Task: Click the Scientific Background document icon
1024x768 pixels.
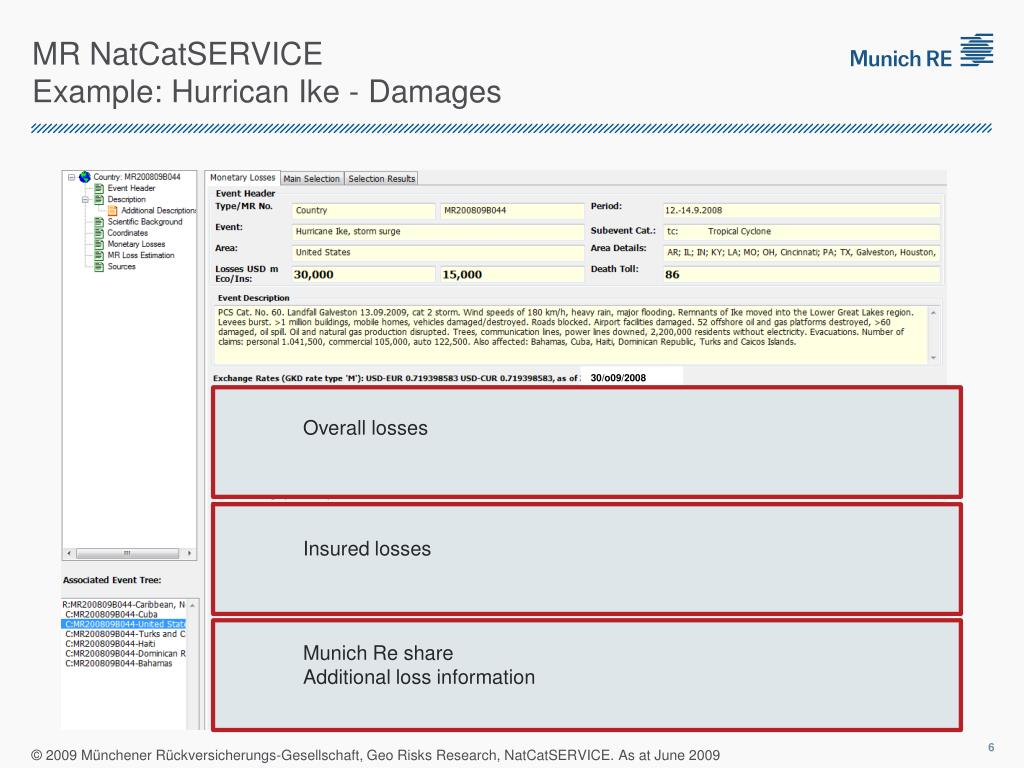Action: (x=99, y=221)
